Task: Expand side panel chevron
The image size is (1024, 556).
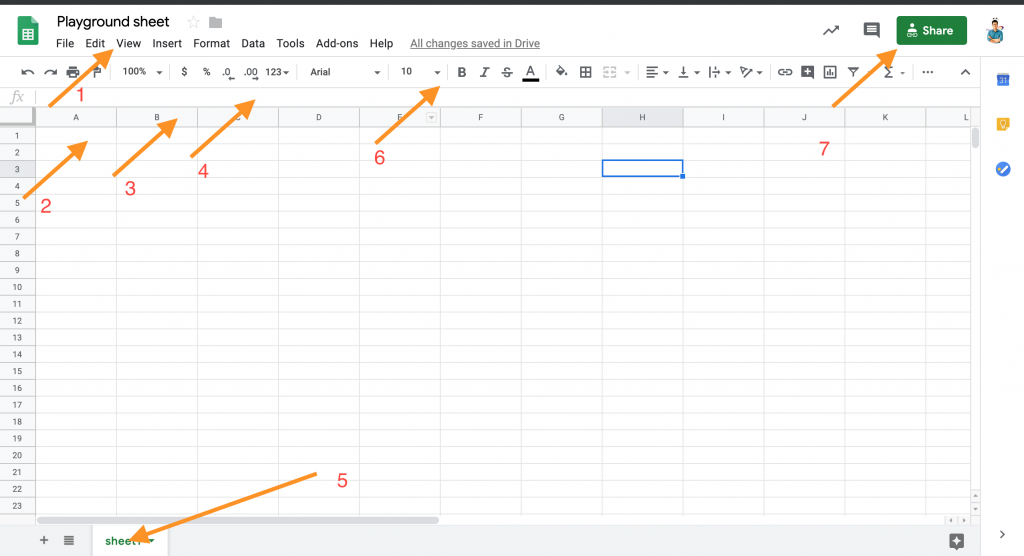Action: [x=1002, y=534]
